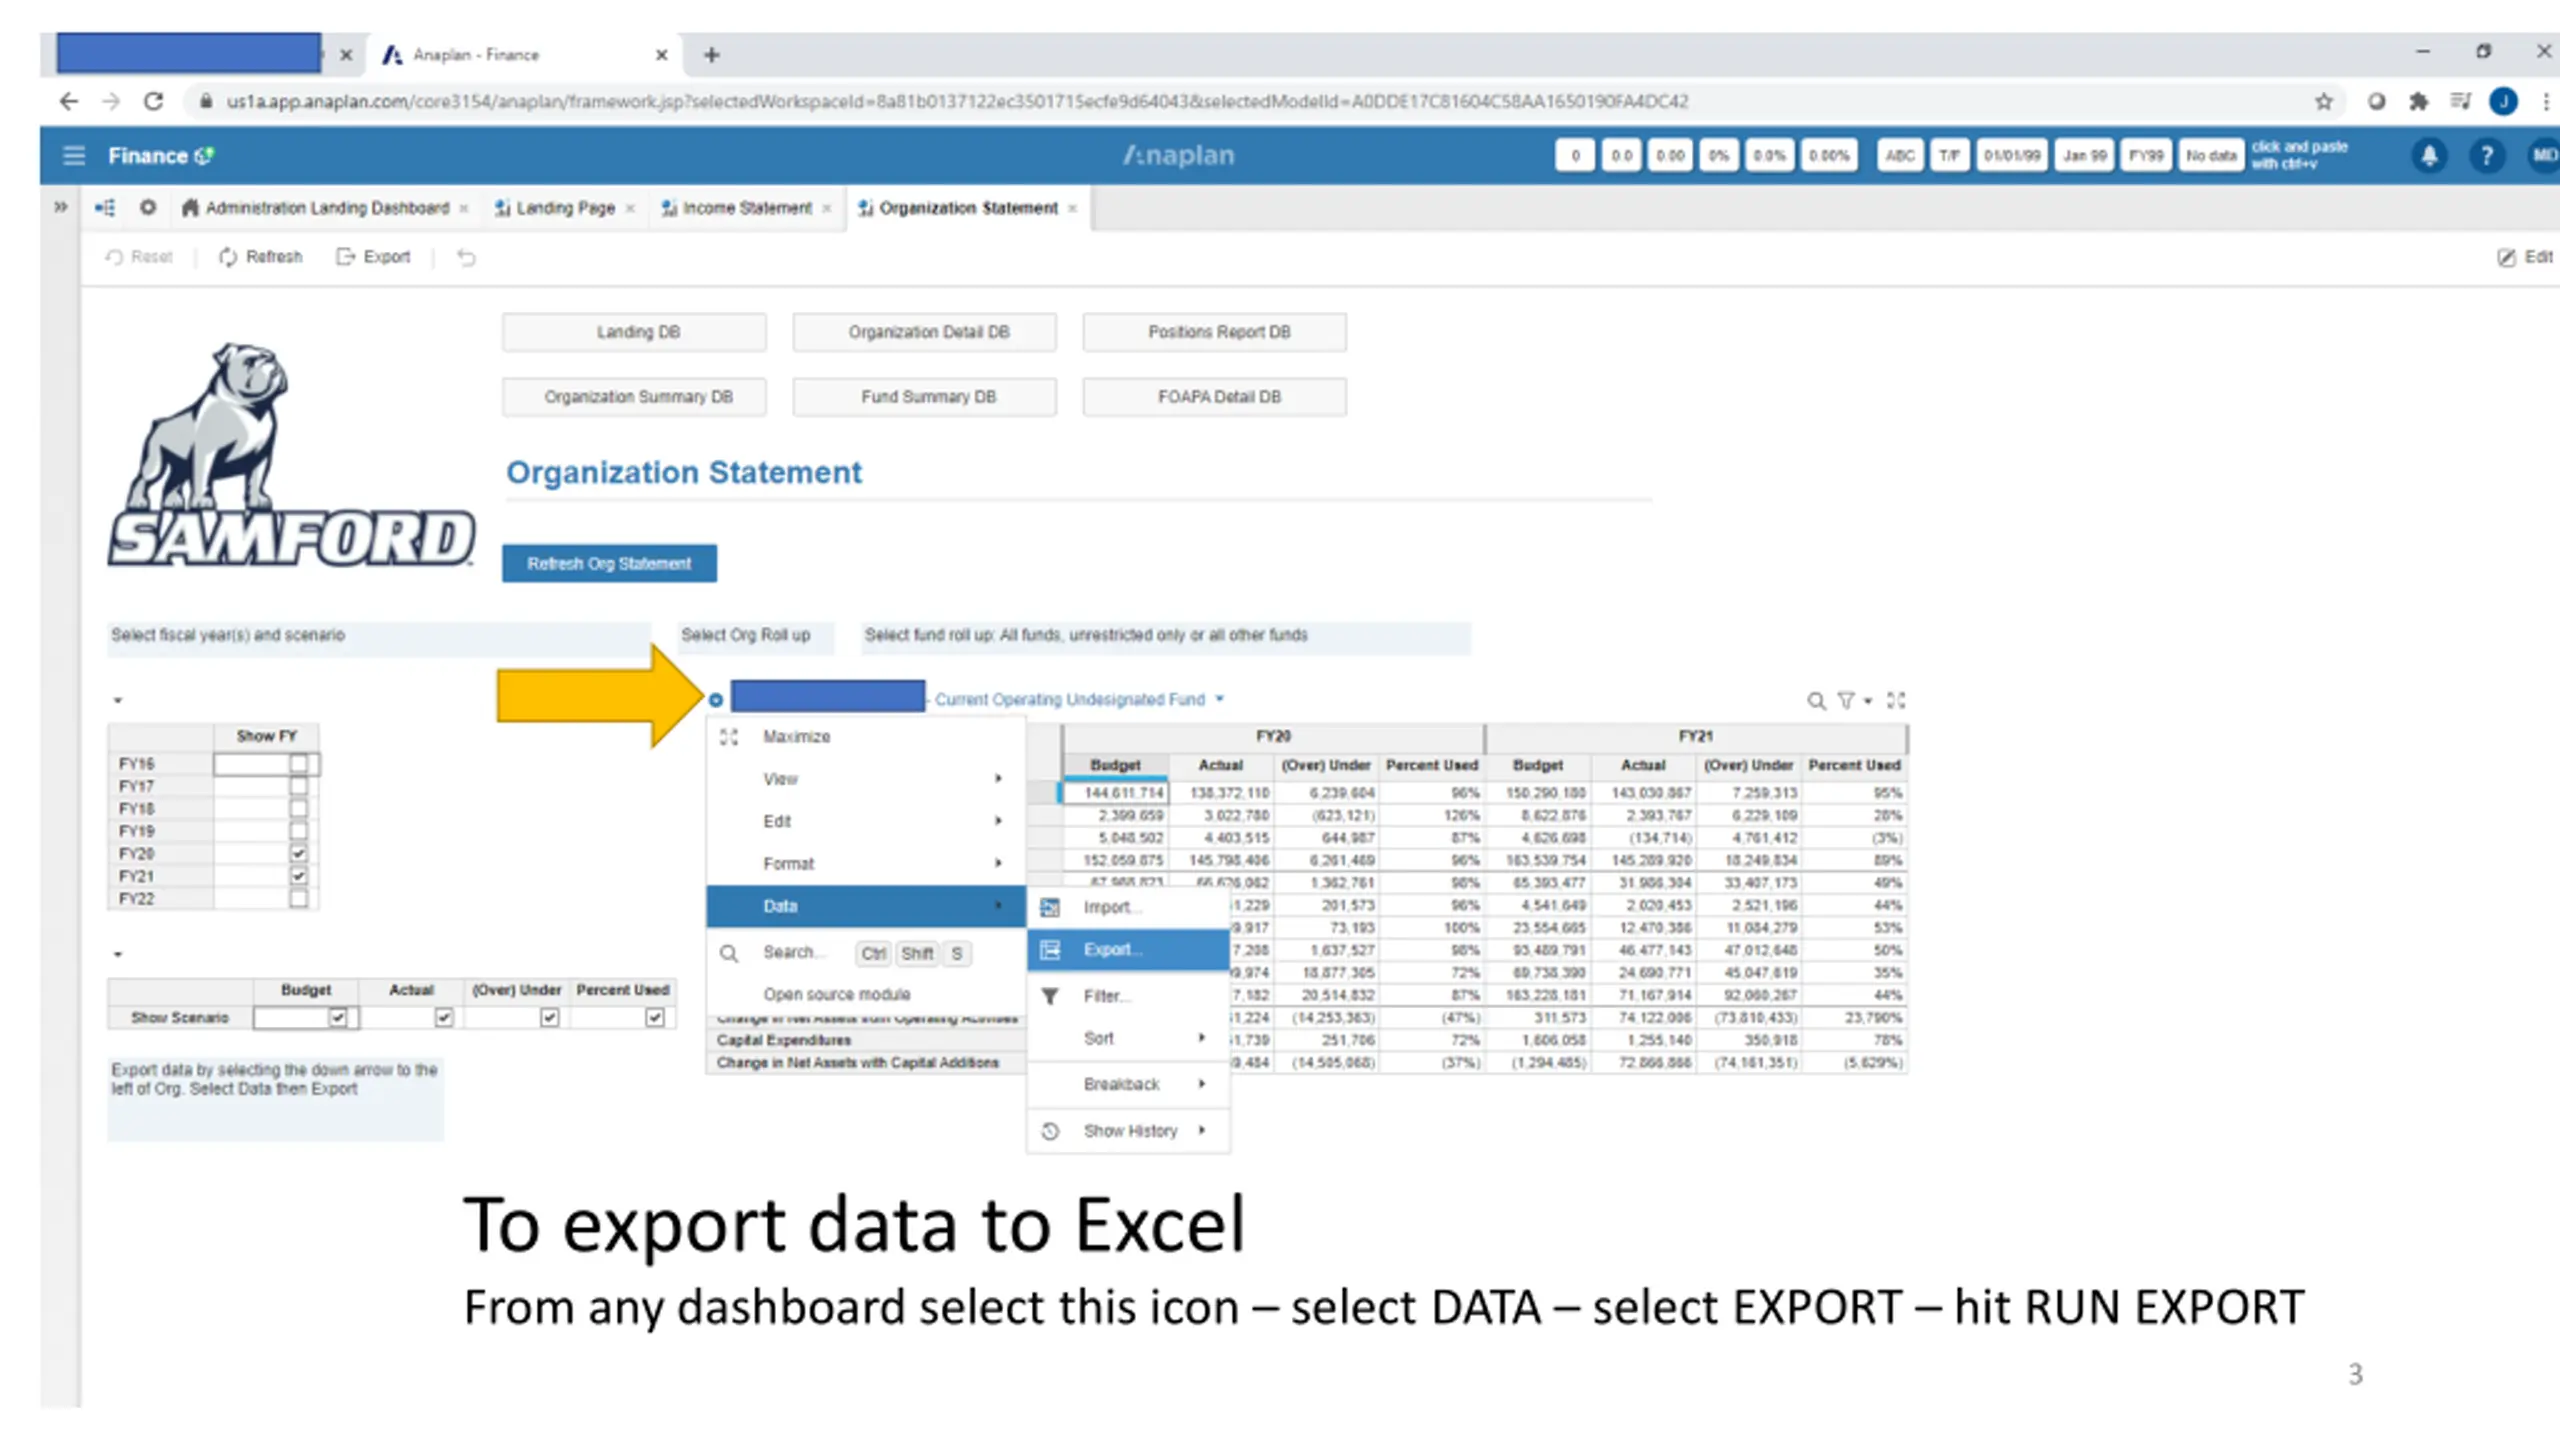The image size is (2560, 1440).
Task: Expand the Edit submenu
Action: [866, 821]
